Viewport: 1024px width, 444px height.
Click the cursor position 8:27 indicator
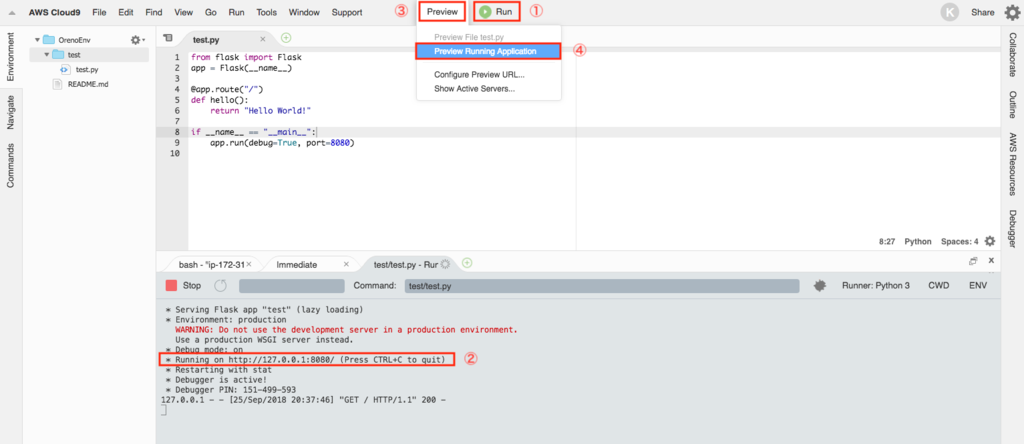887,241
